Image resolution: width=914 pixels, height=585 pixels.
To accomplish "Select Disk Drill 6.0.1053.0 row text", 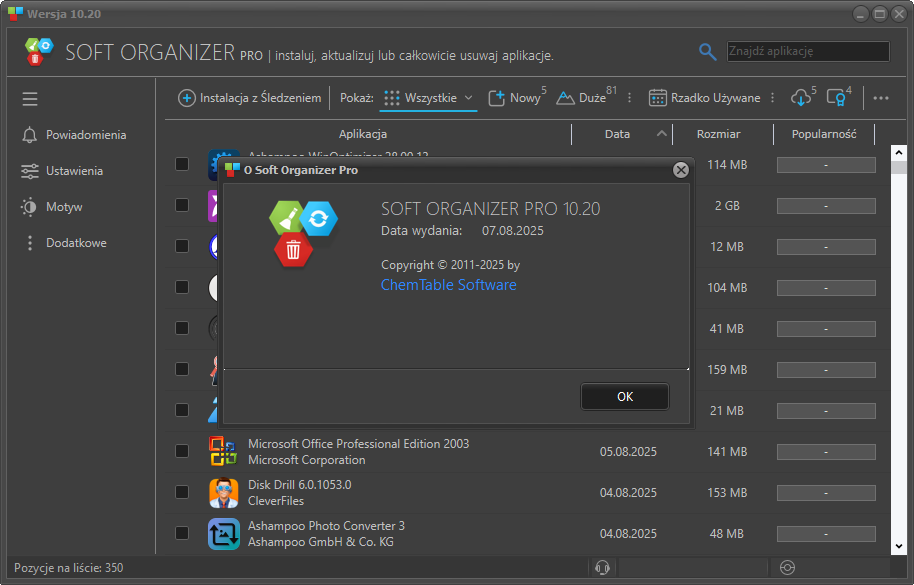I will [300, 485].
